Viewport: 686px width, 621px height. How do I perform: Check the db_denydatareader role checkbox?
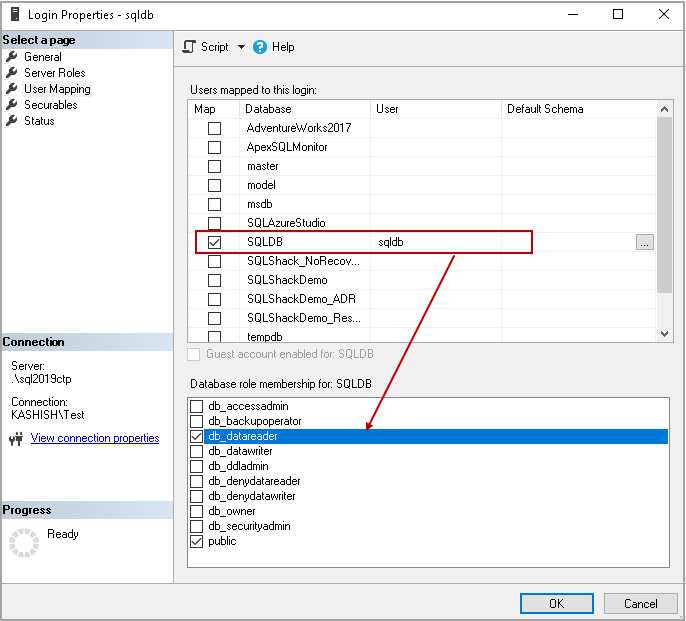(x=196, y=481)
